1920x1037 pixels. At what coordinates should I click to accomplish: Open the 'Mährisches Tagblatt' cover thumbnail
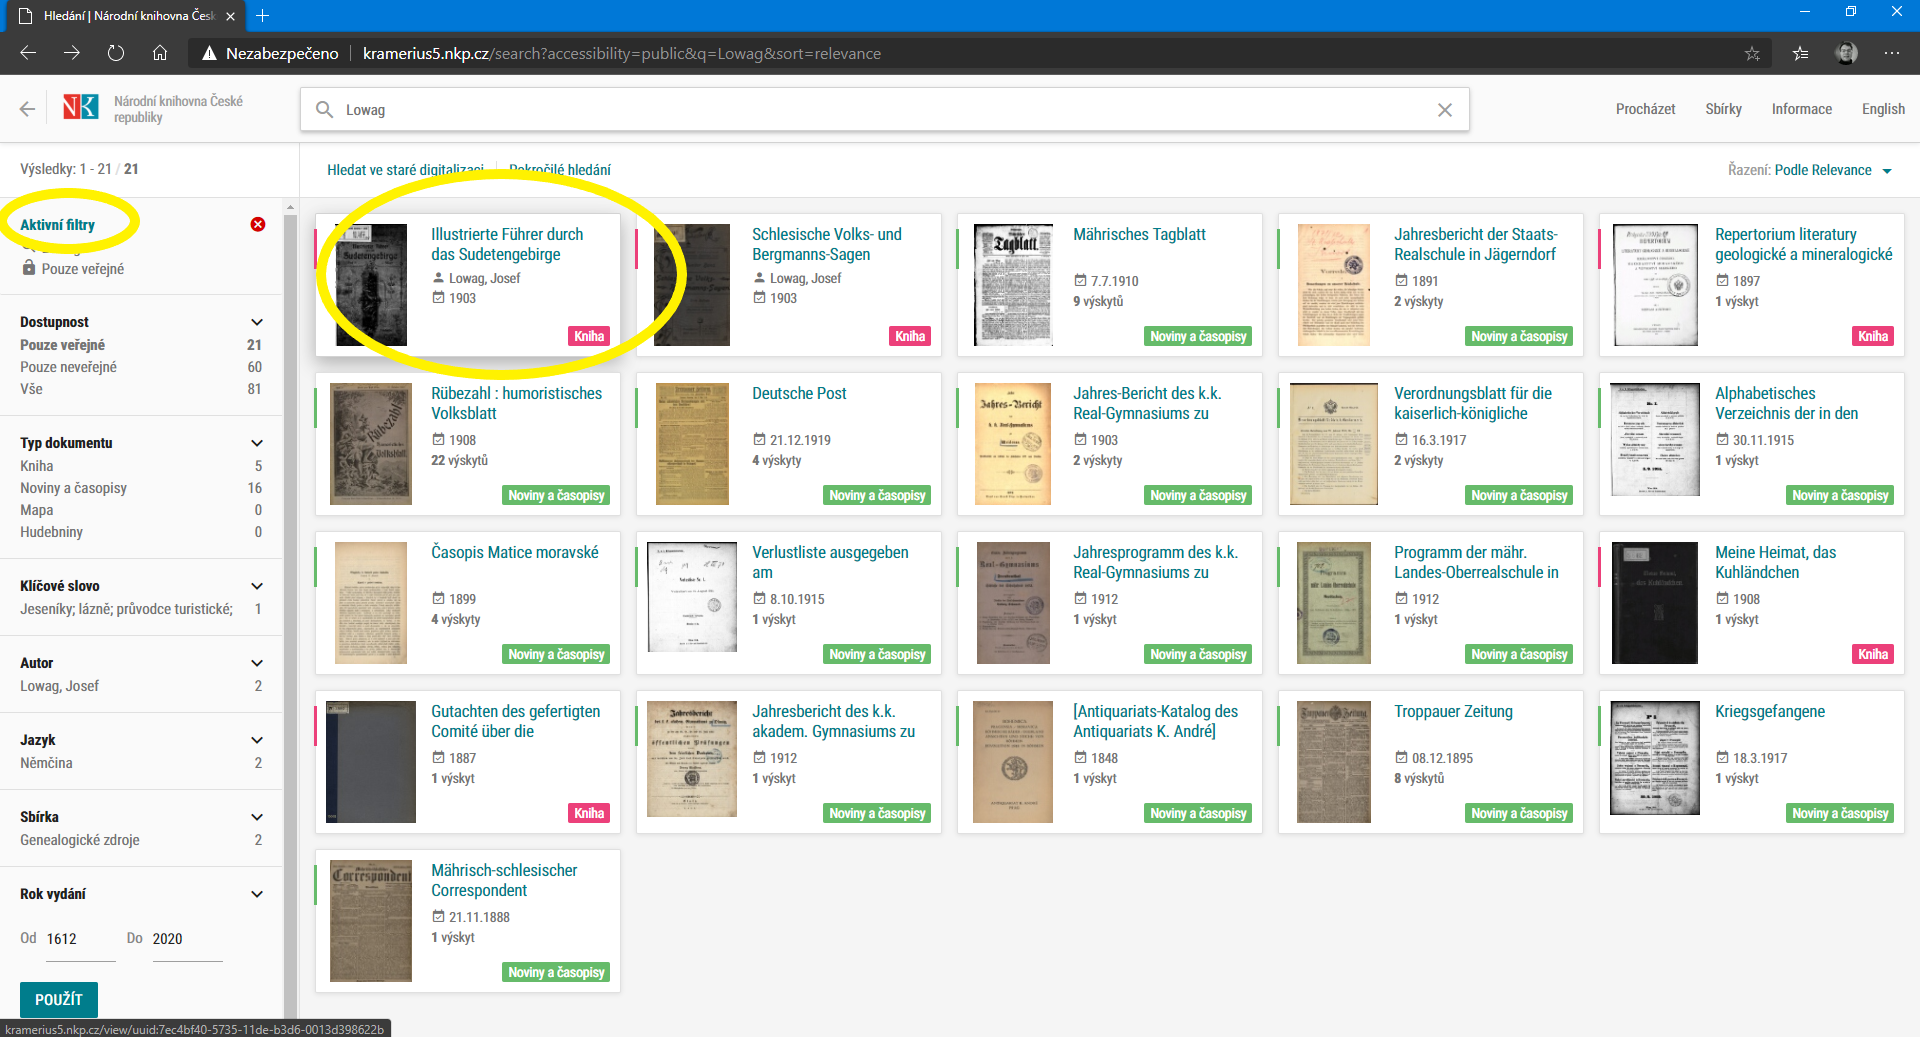point(1013,285)
